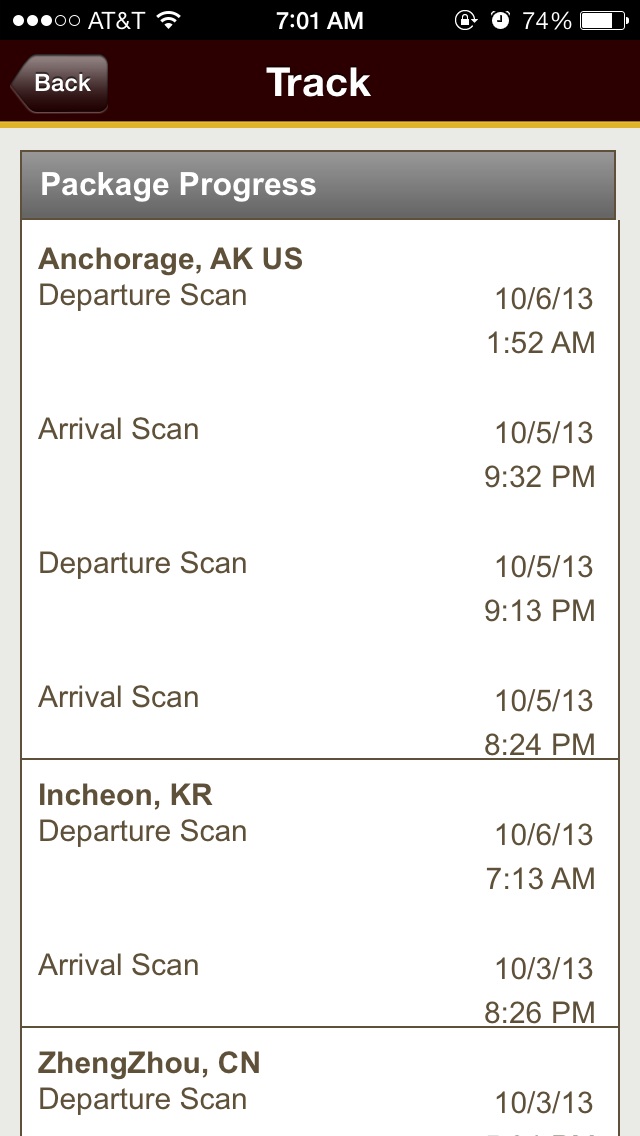Select Incheon Departure Scan at 7:13 AM
Screen dimensions: 640x1136
coord(318,855)
